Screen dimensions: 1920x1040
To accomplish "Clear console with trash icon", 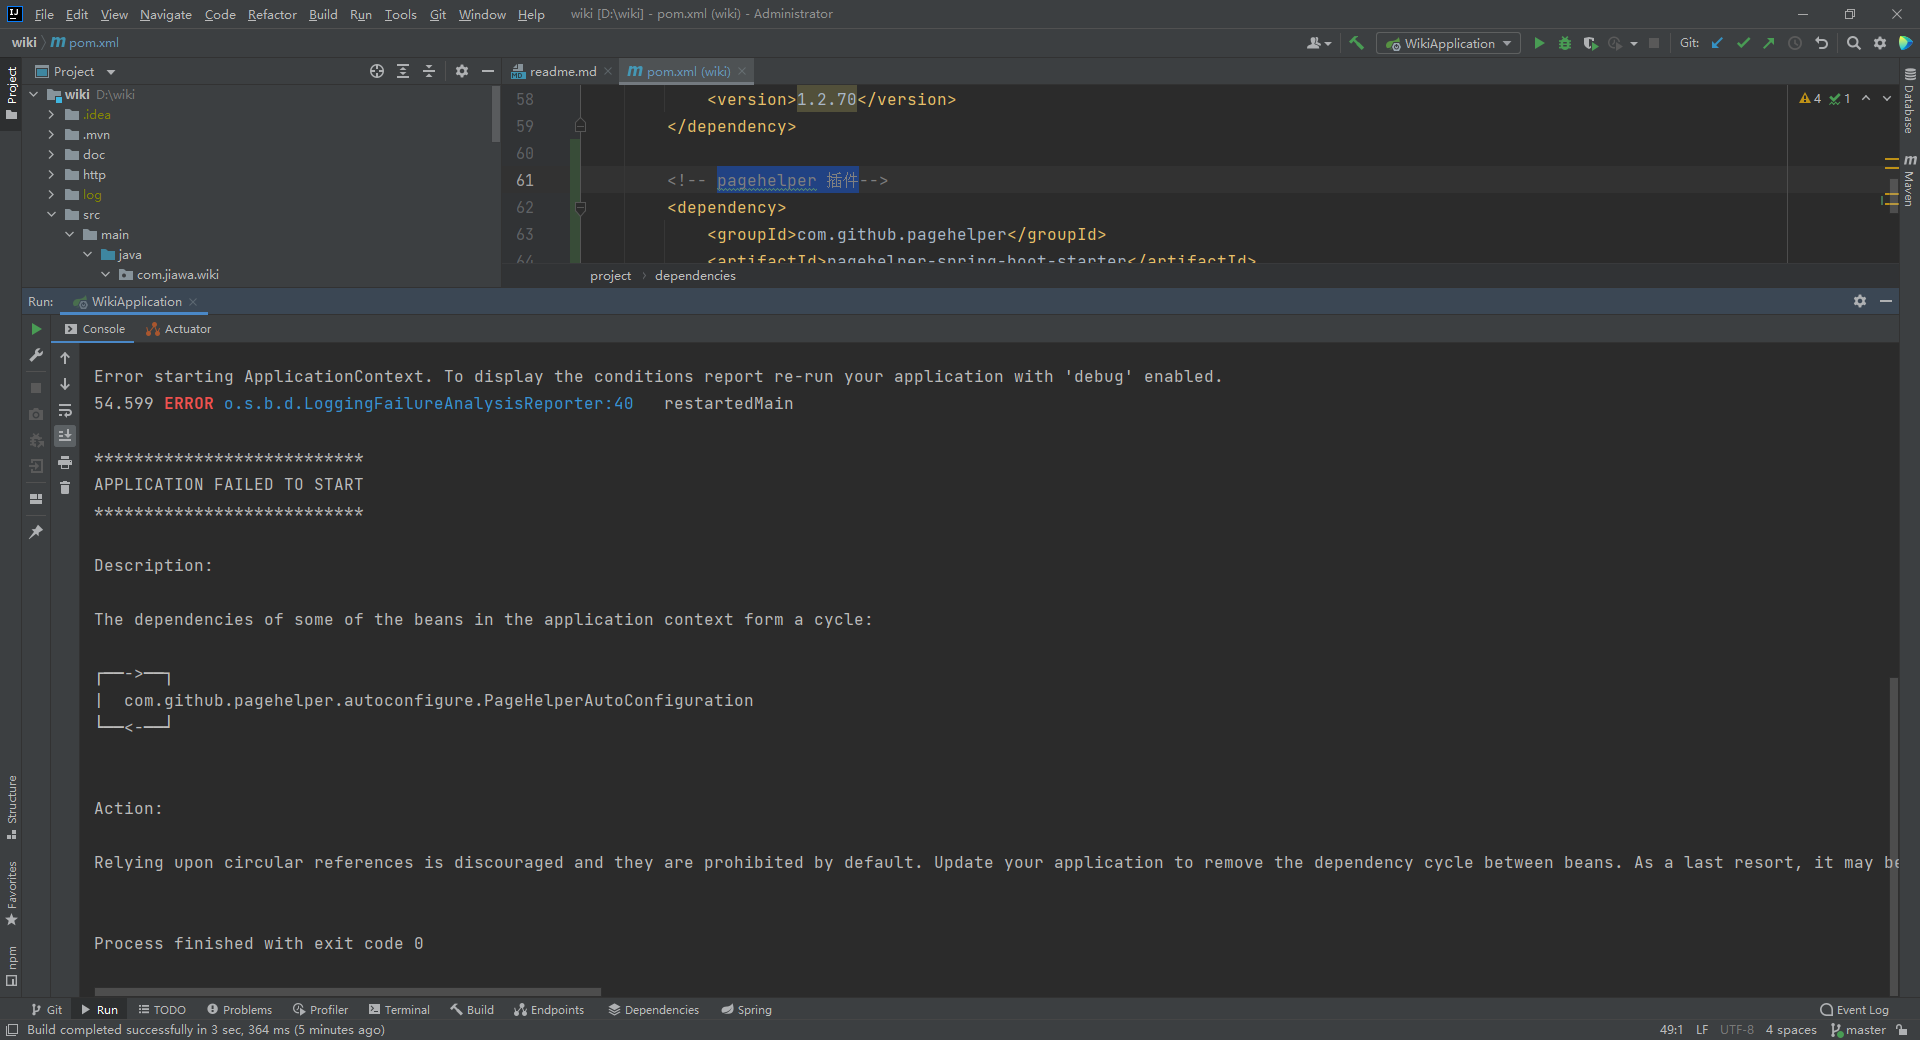I will tap(65, 488).
